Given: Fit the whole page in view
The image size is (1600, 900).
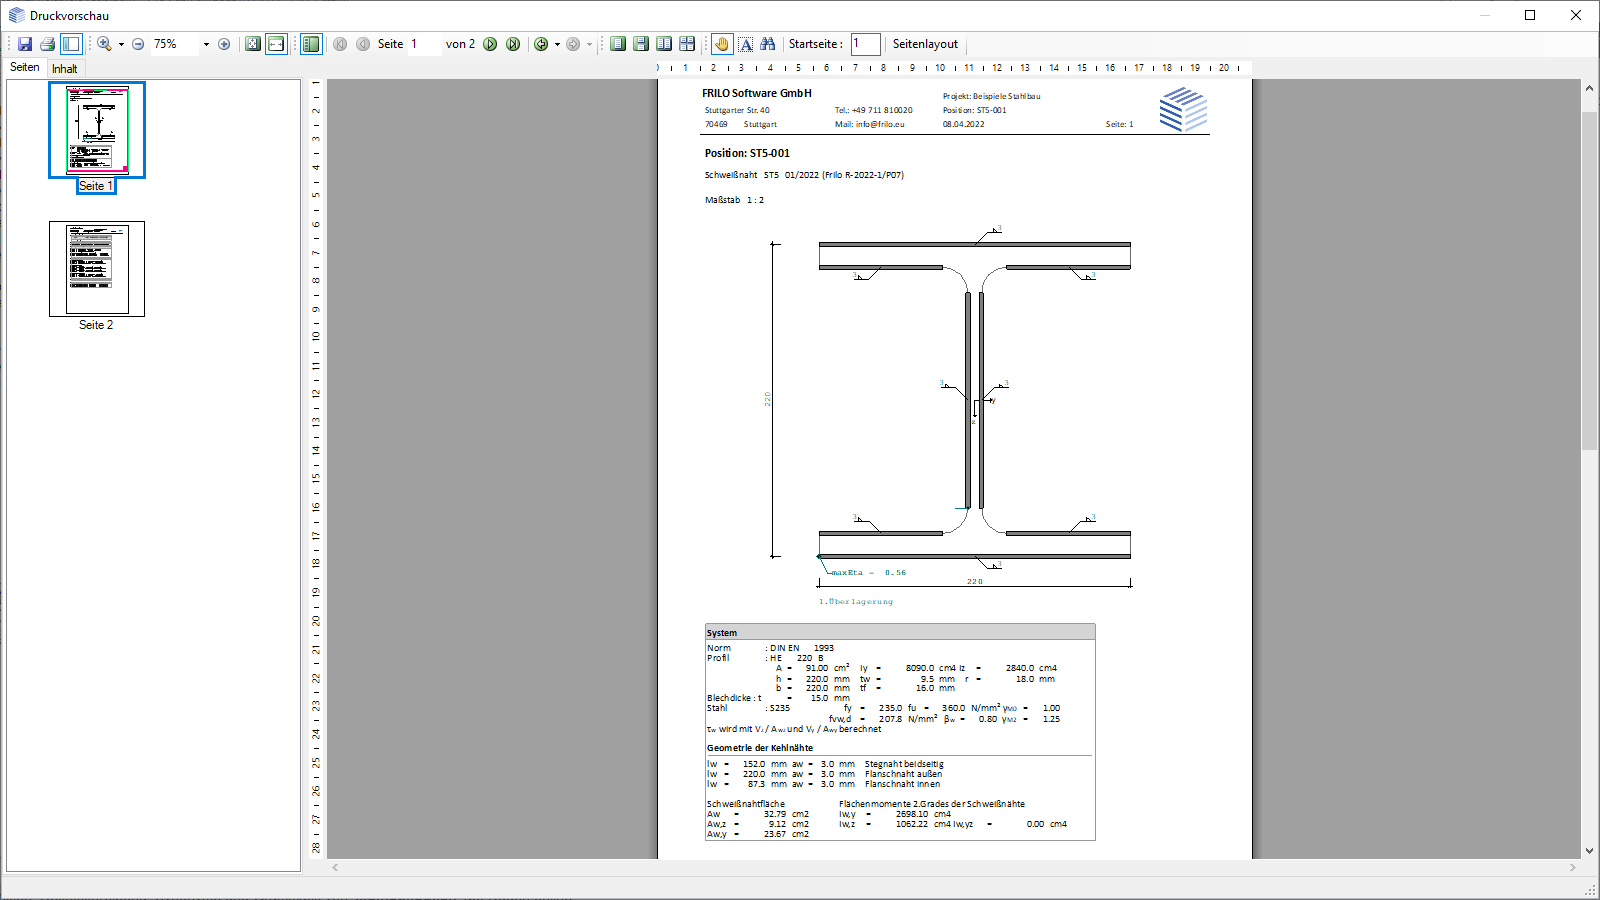Looking at the screenshot, I should (253, 44).
